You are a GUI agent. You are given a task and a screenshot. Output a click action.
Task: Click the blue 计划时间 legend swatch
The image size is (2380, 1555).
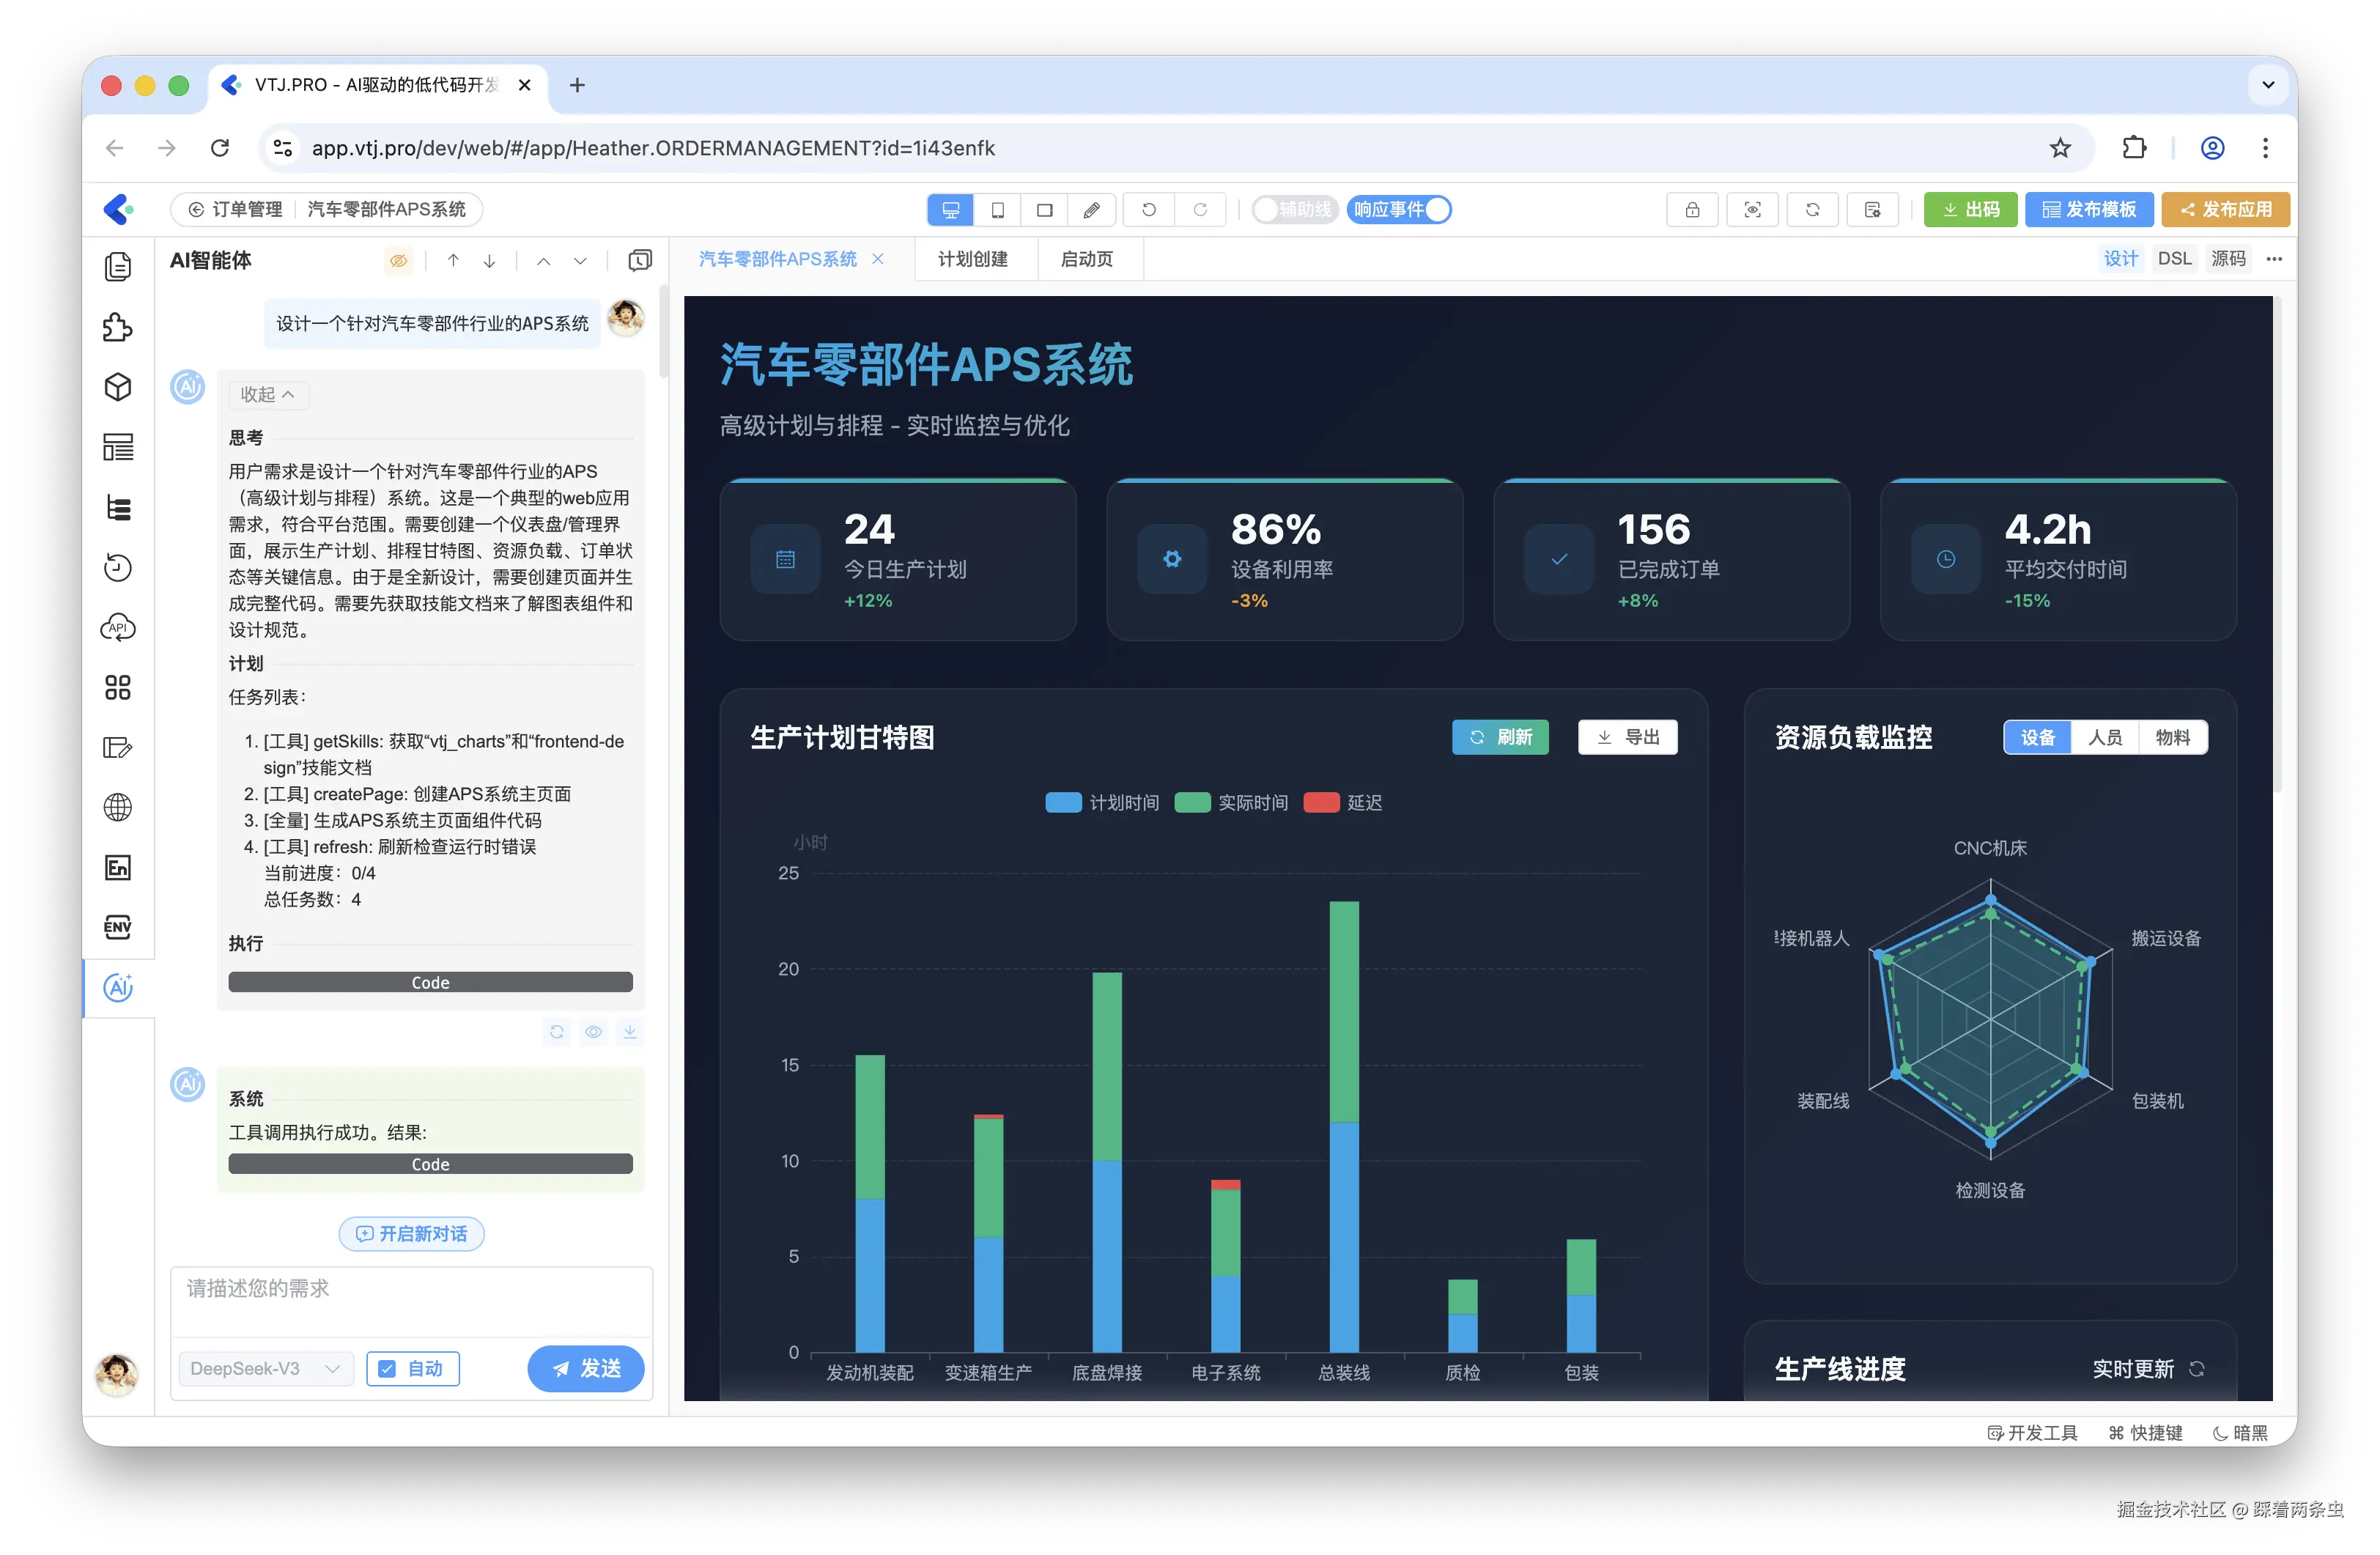(1063, 803)
